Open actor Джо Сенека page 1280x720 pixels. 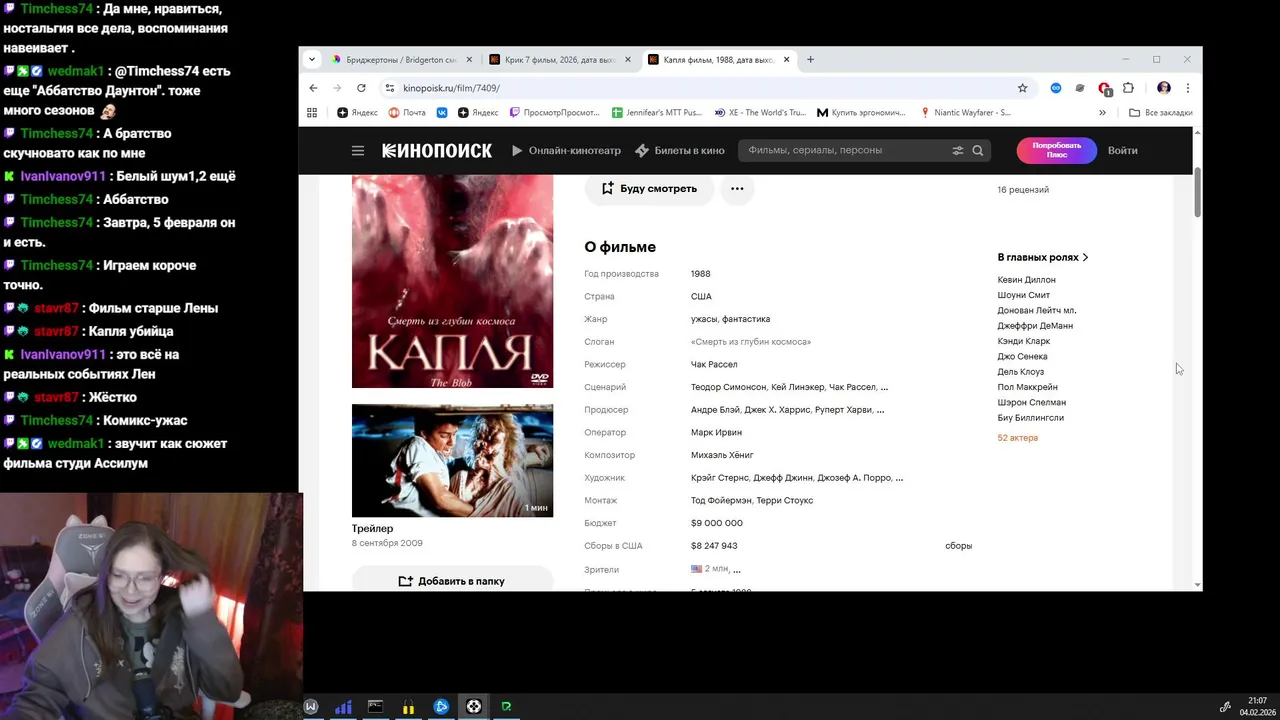pos(1022,356)
